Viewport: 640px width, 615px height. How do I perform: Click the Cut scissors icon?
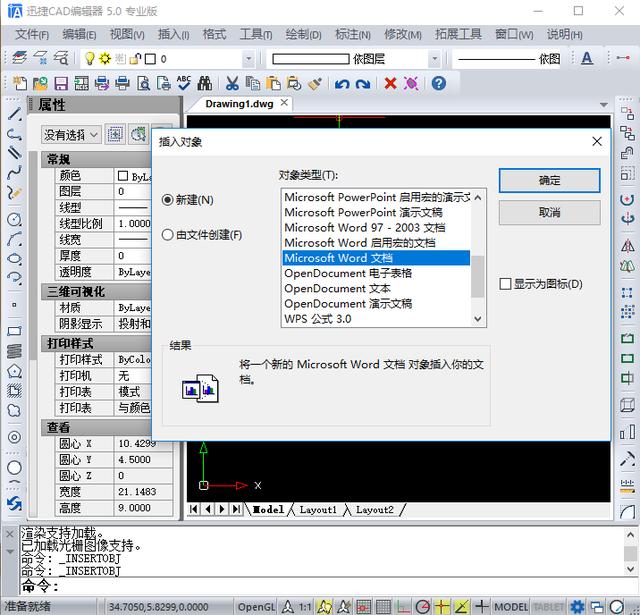tap(232, 84)
